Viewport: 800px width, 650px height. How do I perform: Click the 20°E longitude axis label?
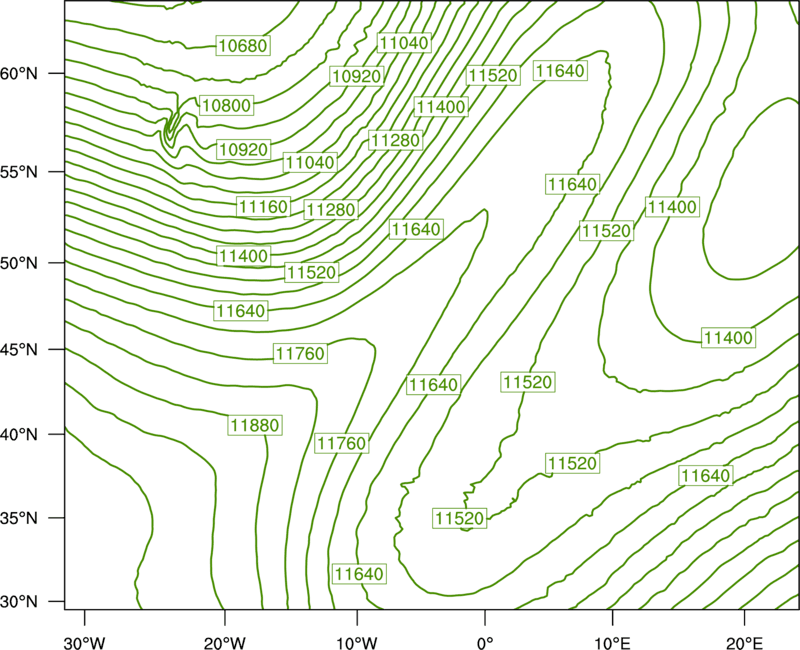(x=744, y=643)
